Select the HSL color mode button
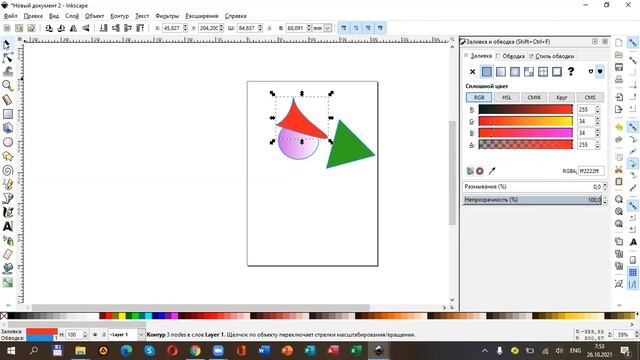 (507, 98)
